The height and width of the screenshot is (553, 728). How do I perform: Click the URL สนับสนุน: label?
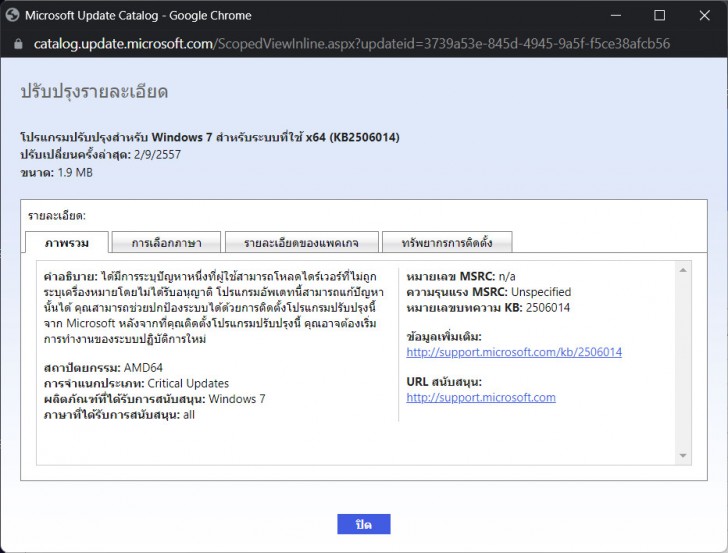point(444,382)
